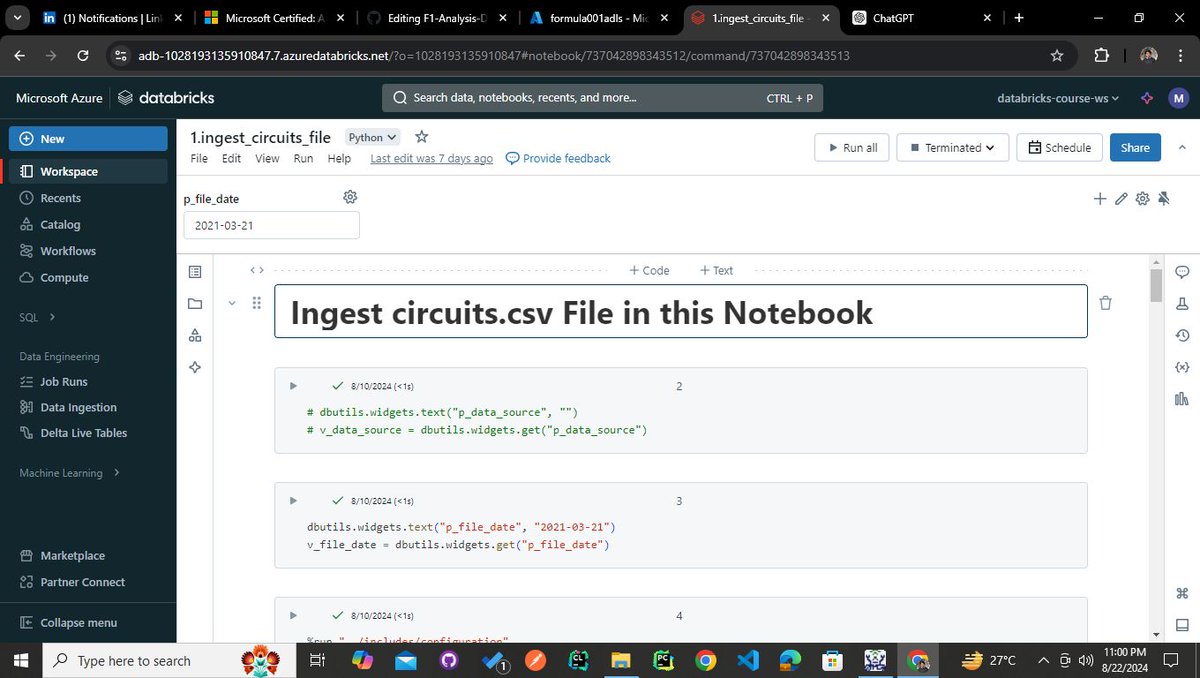Open the table of contents panel icon
This screenshot has width=1200, height=678.
(x=195, y=272)
